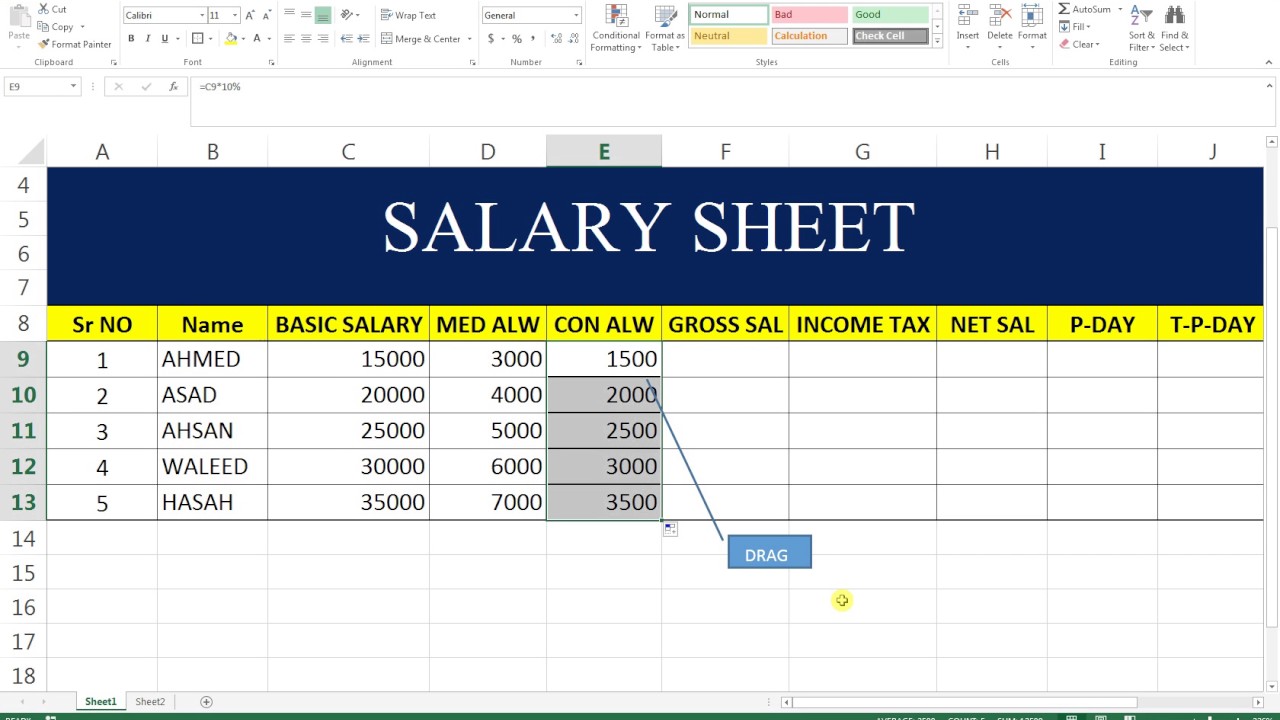Select the Middle Align icon

(x=306, y=15)
